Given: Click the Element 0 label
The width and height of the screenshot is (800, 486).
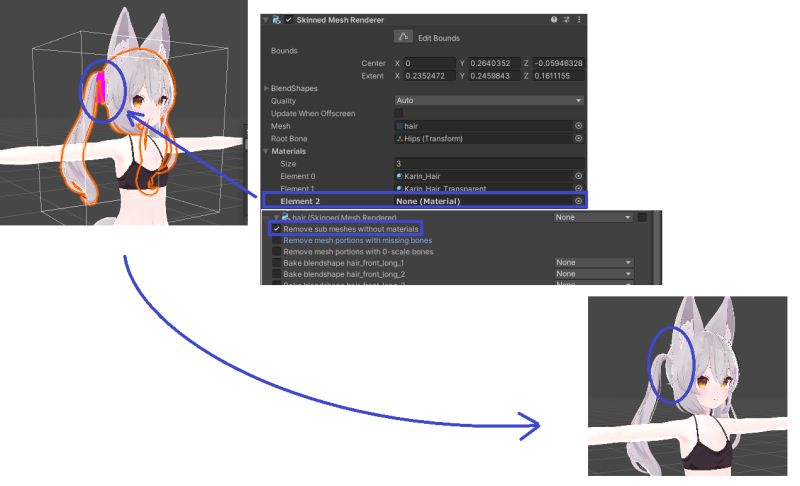Looking at the screenshot, I should (x=297, y=176).
